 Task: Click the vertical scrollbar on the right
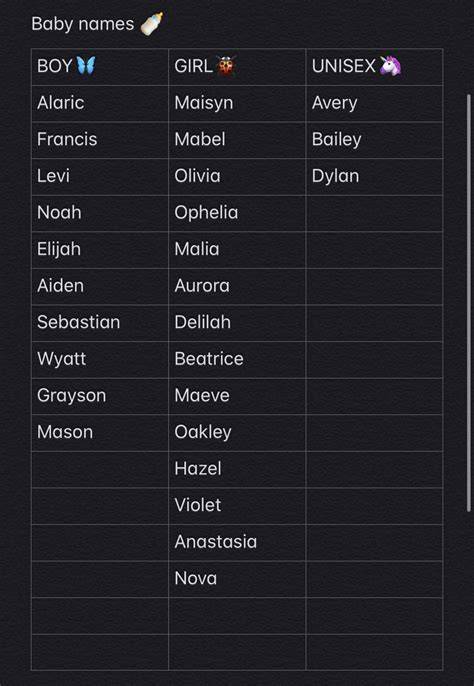469,303
